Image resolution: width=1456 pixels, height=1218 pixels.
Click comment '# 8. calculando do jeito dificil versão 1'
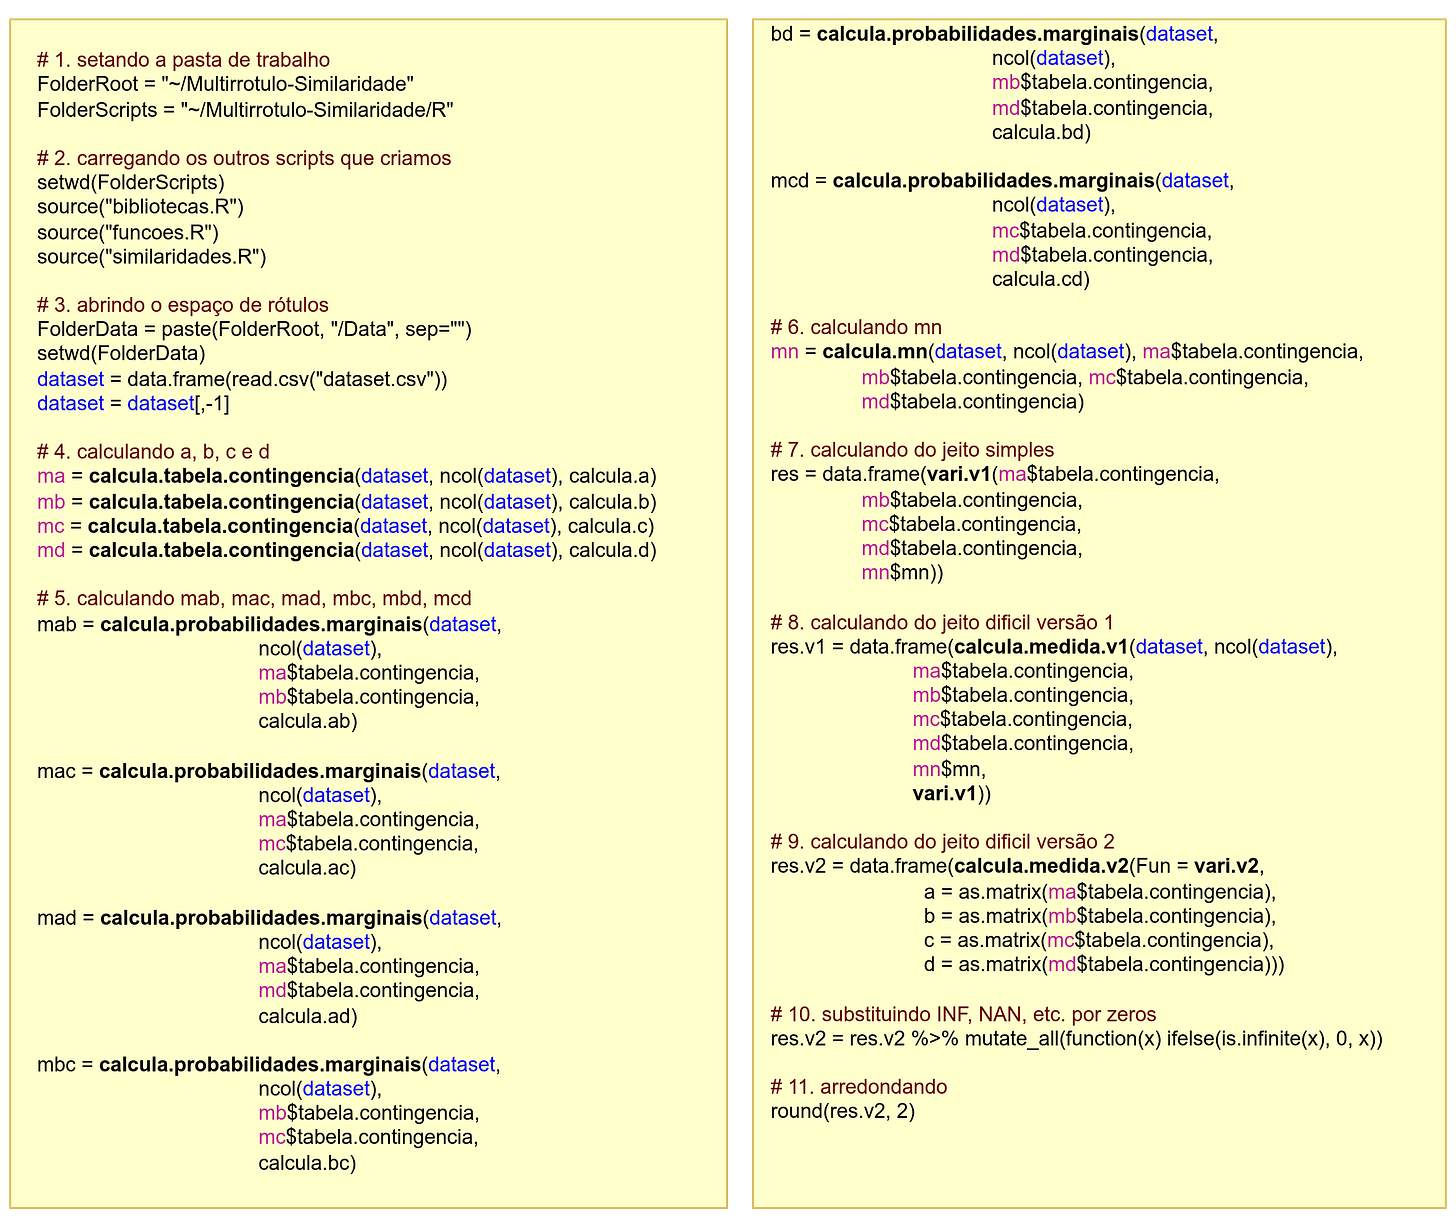942,623
